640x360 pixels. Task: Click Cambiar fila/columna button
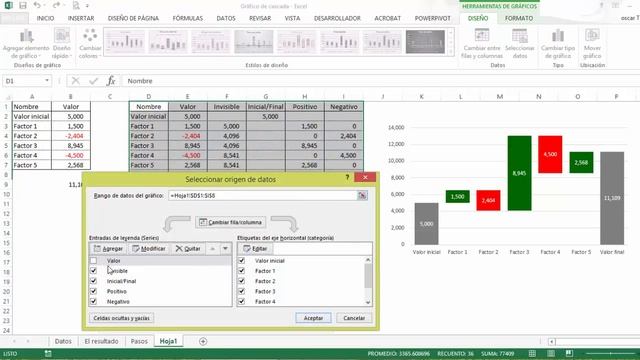tap(231, 222)
